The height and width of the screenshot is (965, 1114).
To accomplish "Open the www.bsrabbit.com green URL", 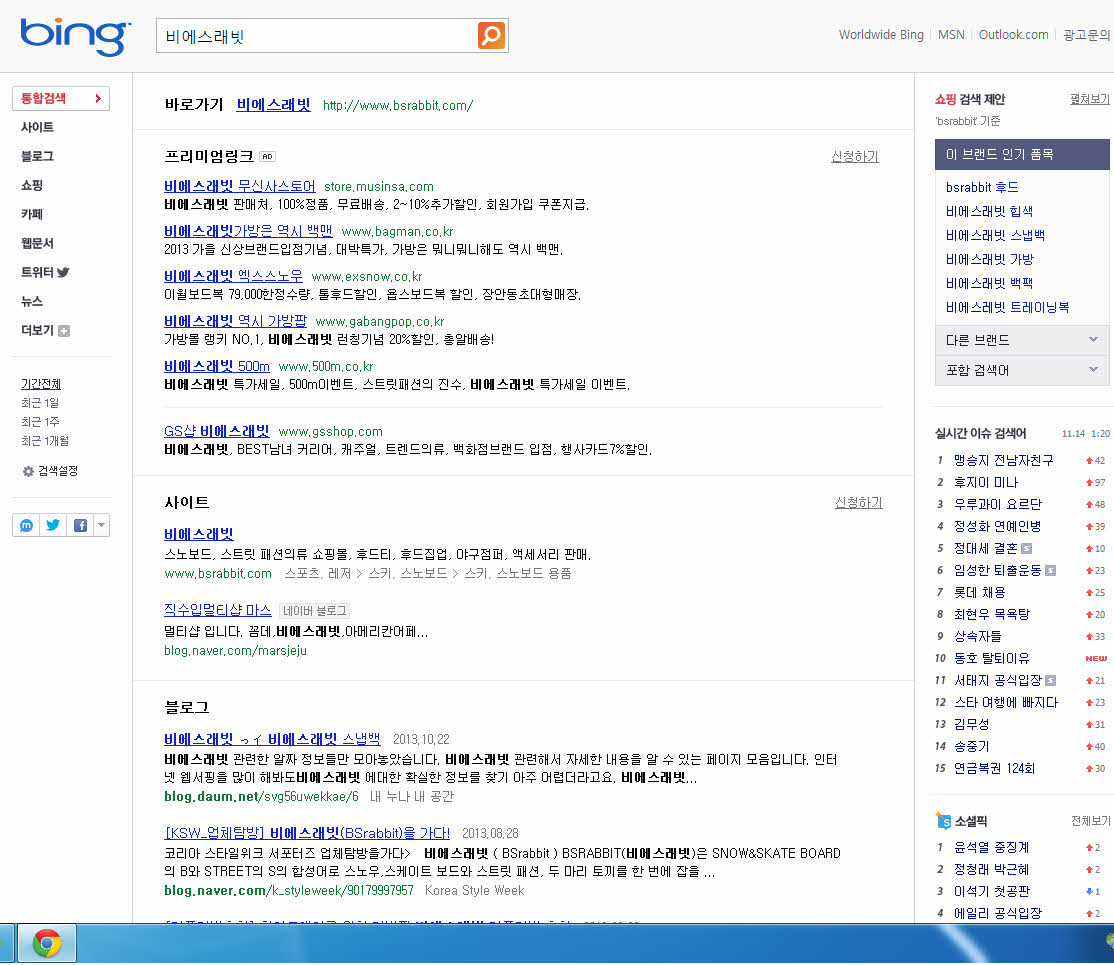I will (x=218, y=573).
